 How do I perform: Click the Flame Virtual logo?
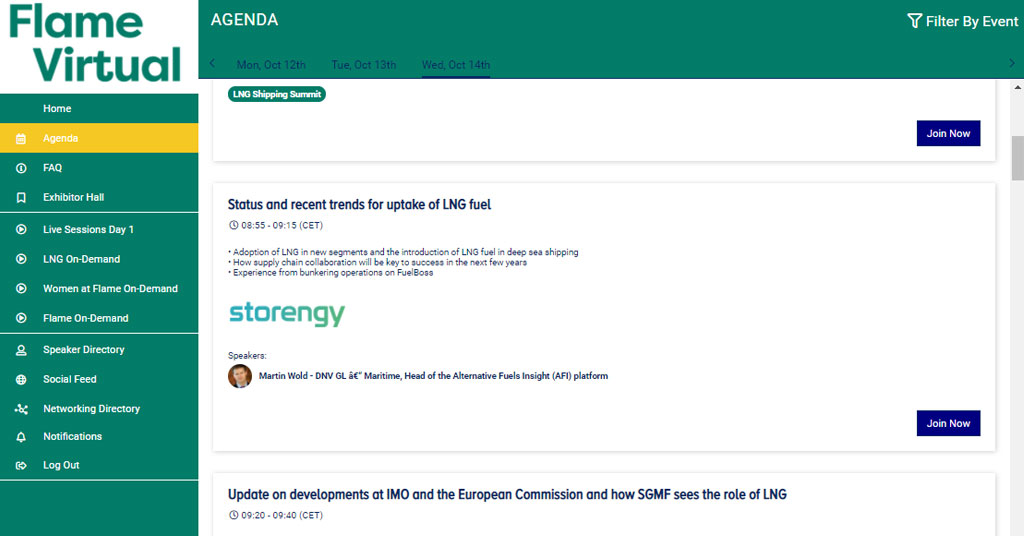tap(95, 43)
